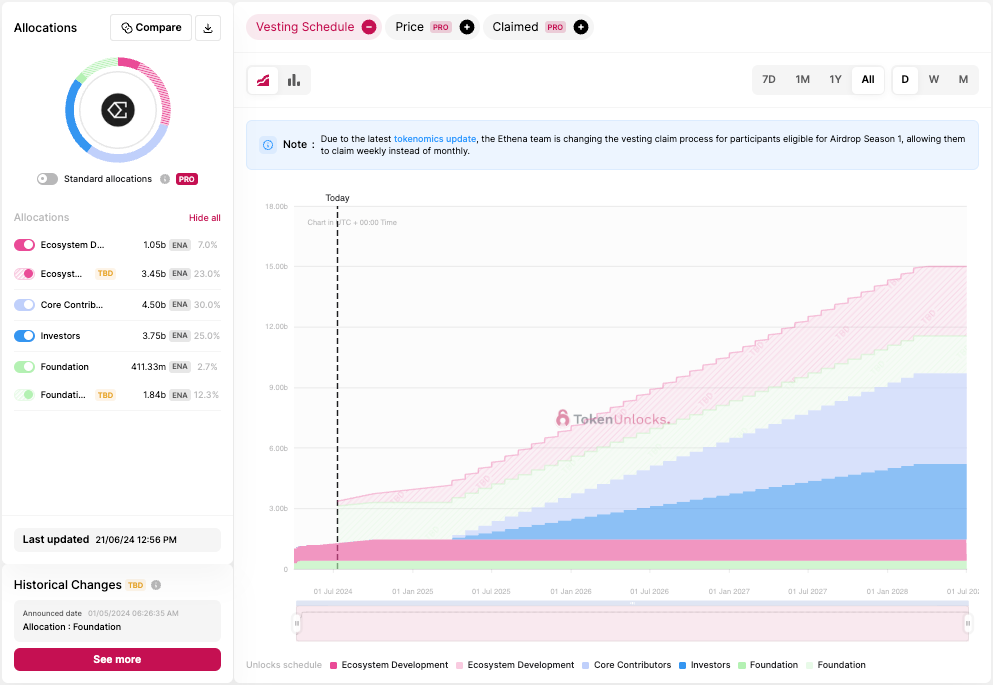Viewport: 993px width, 685px height.
Task: Grab the right handle of range slider
Action: tap(968, 624)
